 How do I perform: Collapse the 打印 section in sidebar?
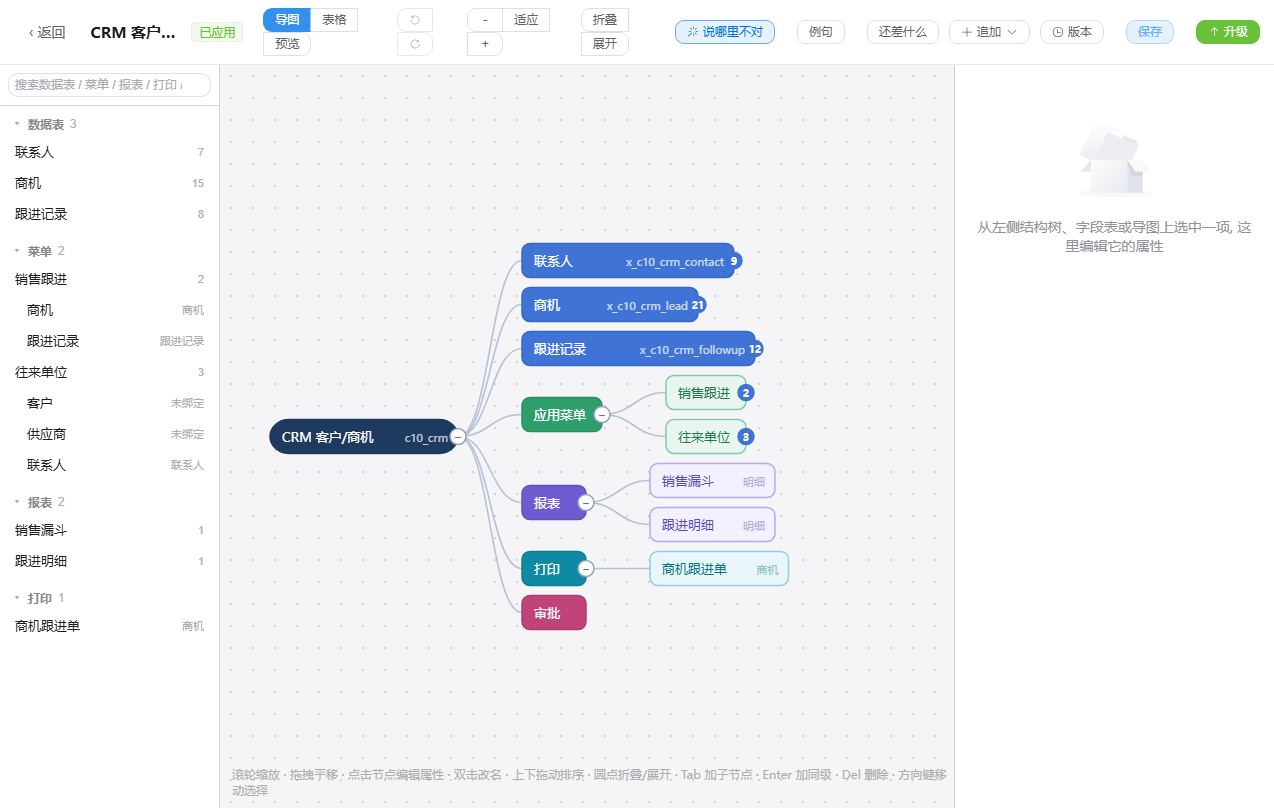click(17, 598)
